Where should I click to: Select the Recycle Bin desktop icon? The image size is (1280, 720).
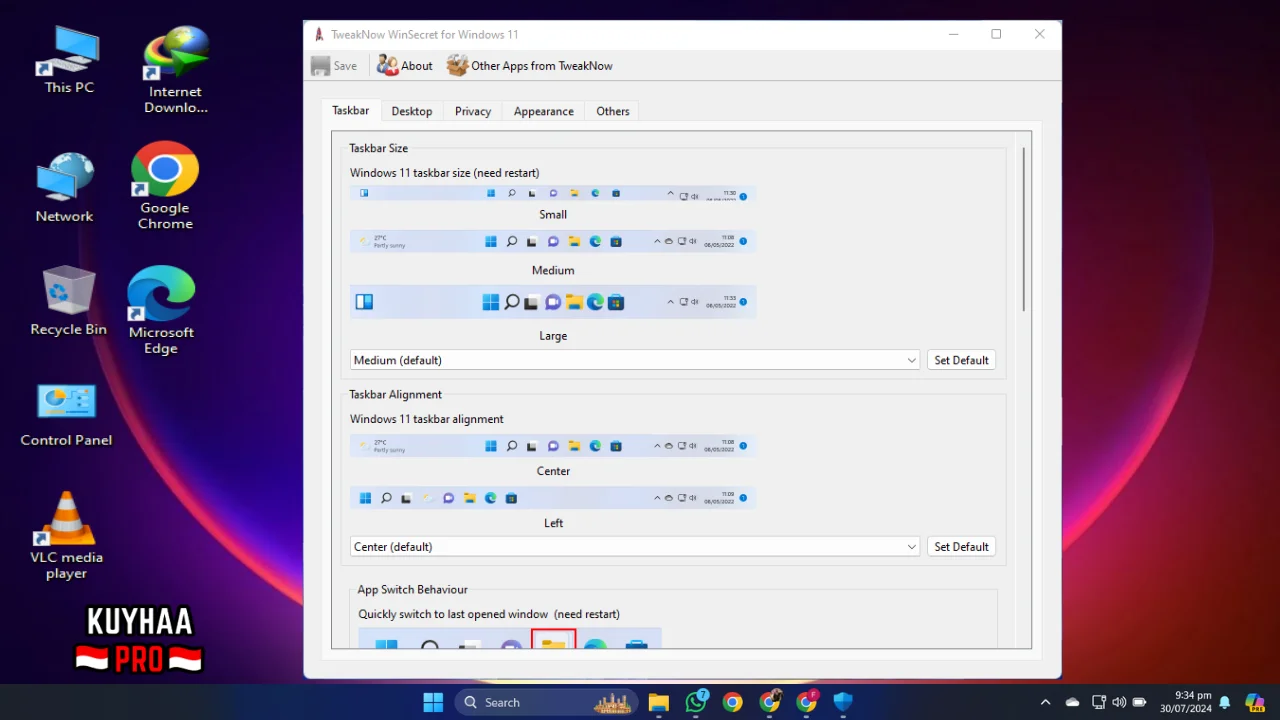point(68,300)
